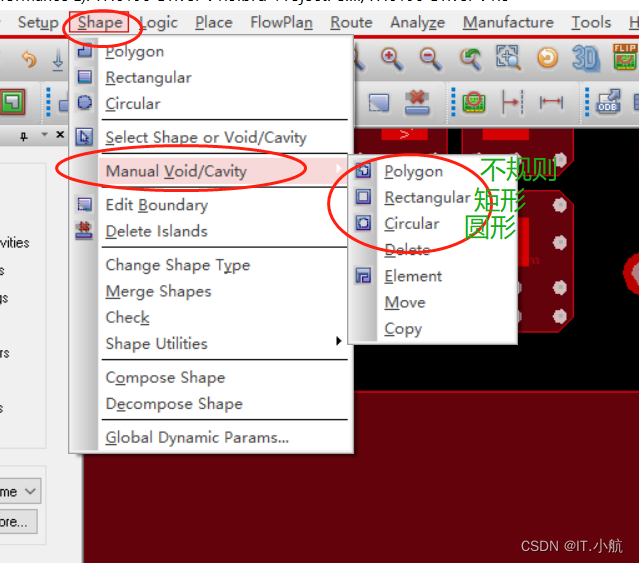
Task: Click the orange Undo arrow icon
Action: (29, 60)
